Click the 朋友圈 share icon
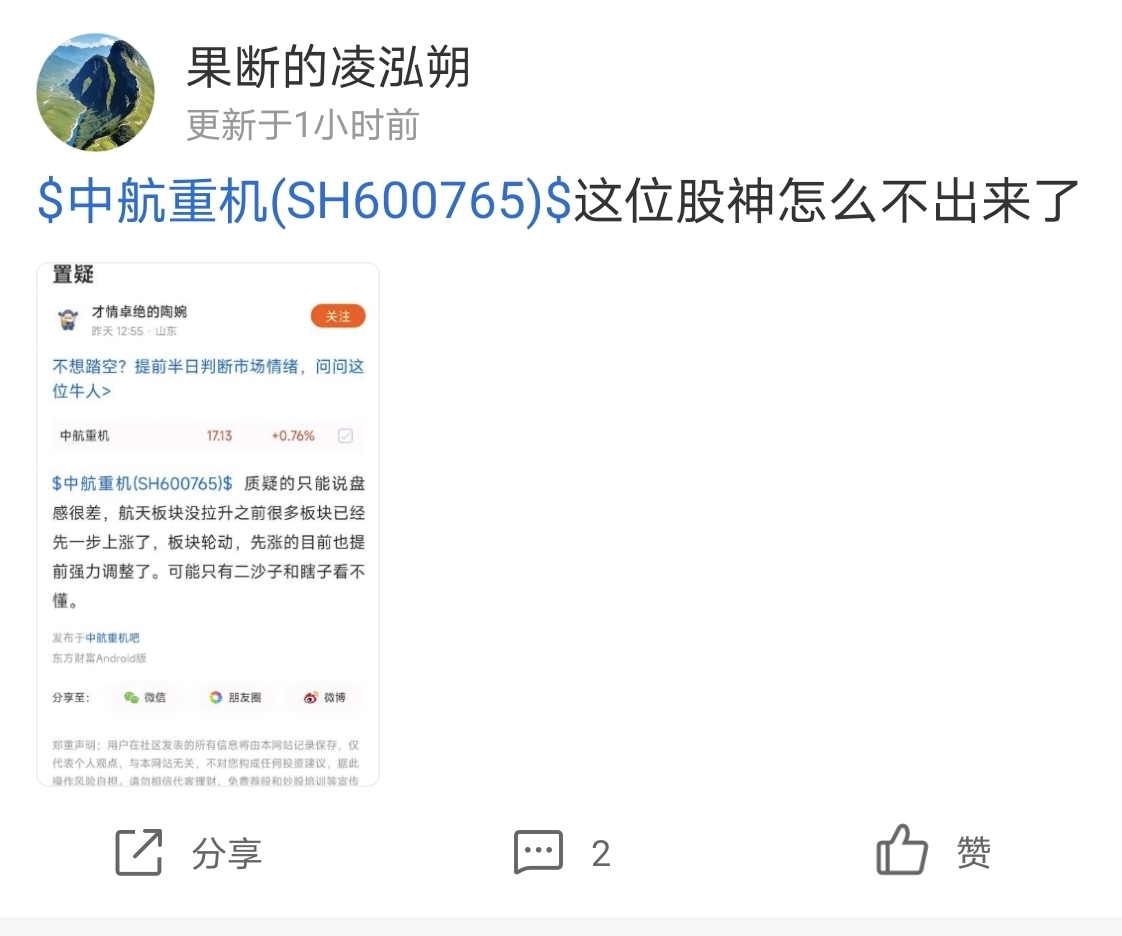Image resolution: width=1122 pixels, height=936 pixels. tap(235, 697)
